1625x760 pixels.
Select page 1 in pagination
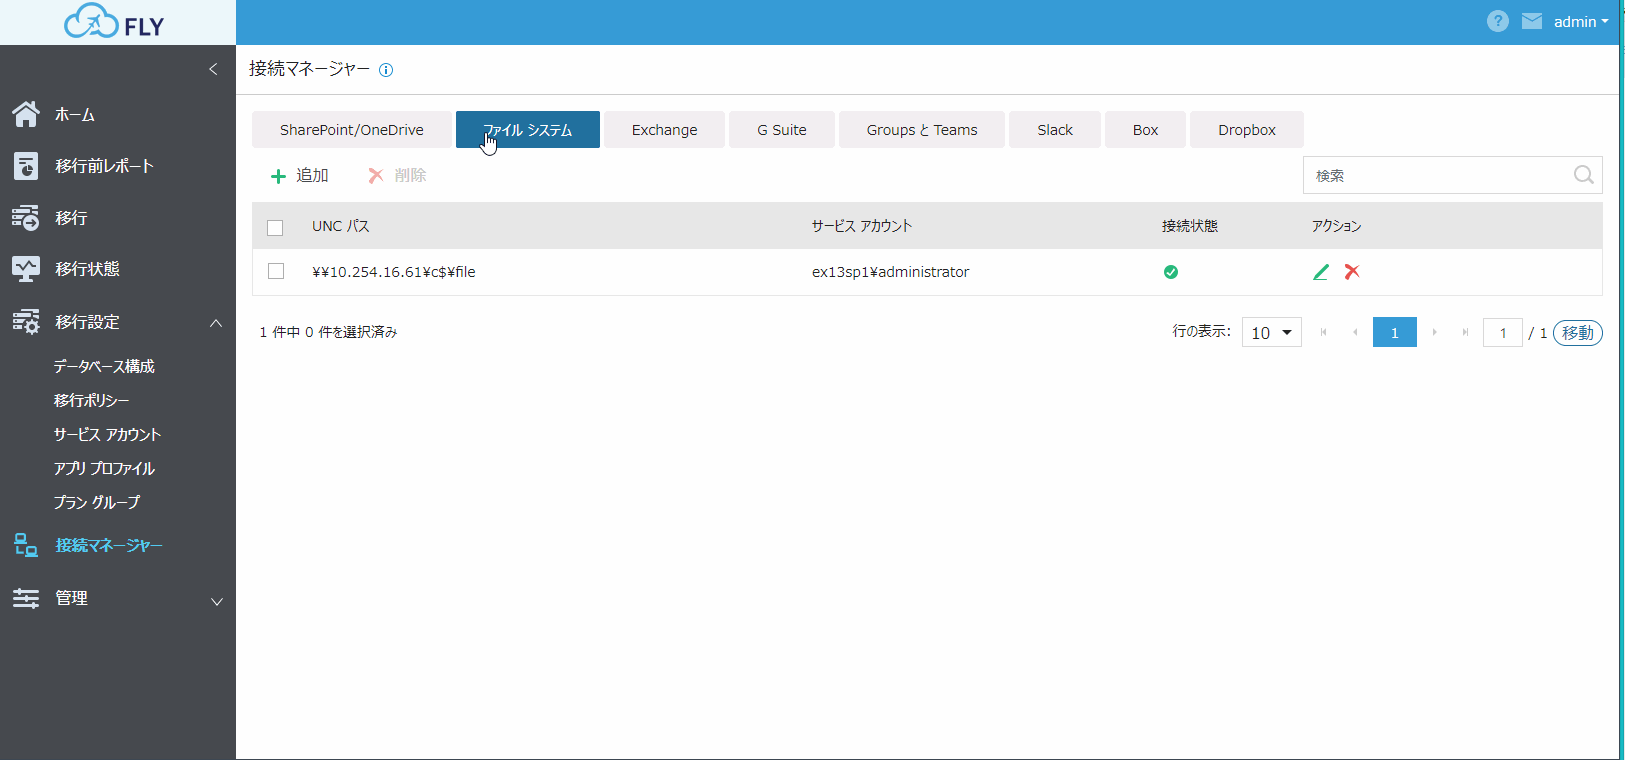1395,332
